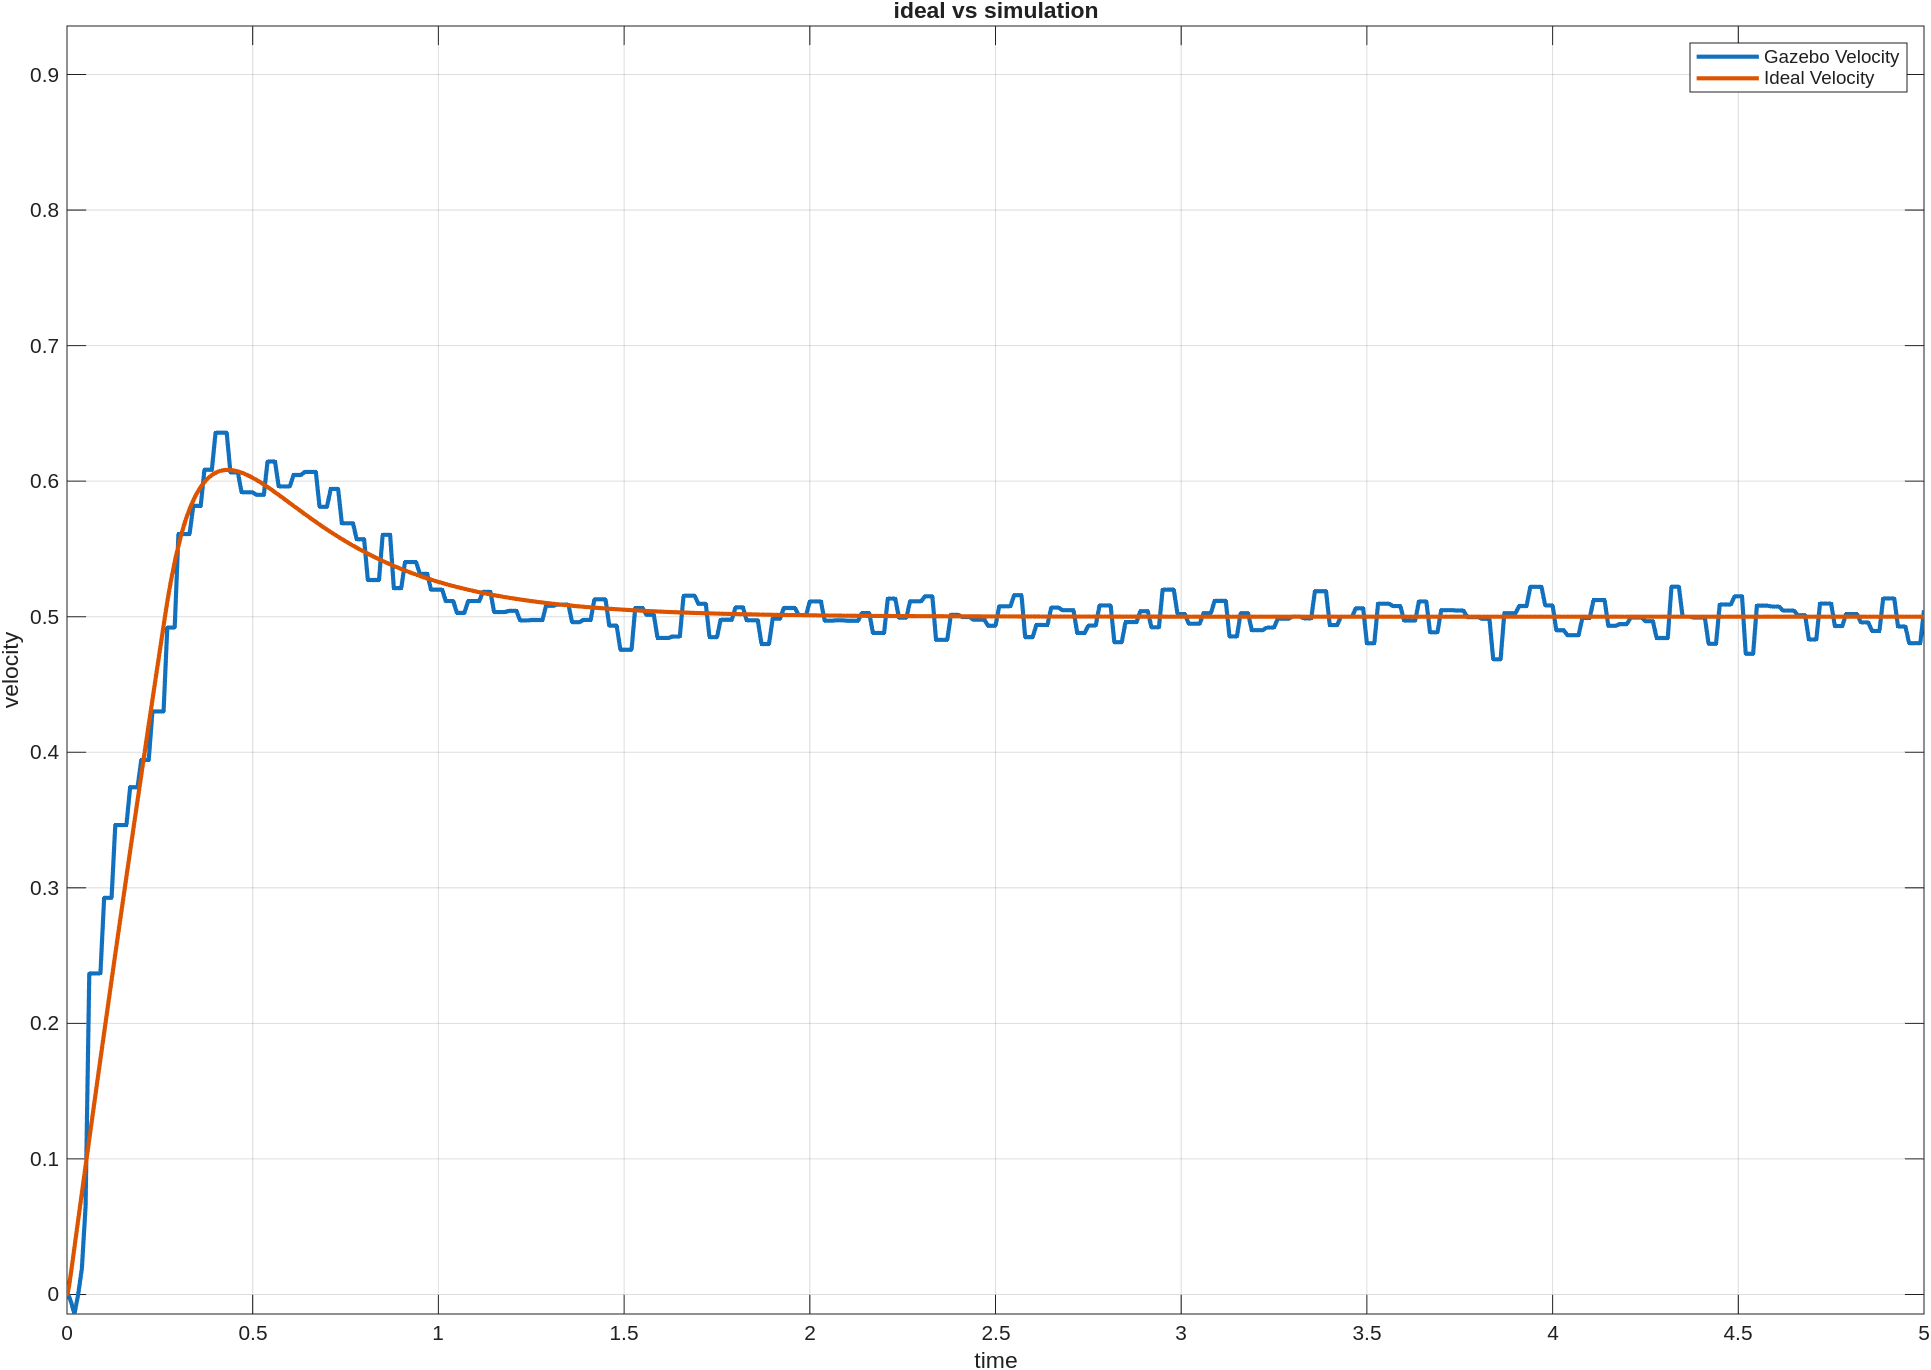Select the Gazebo Velocity legend entry
Screen dimensions: 1931x1370
click(x=1830, y=57)
